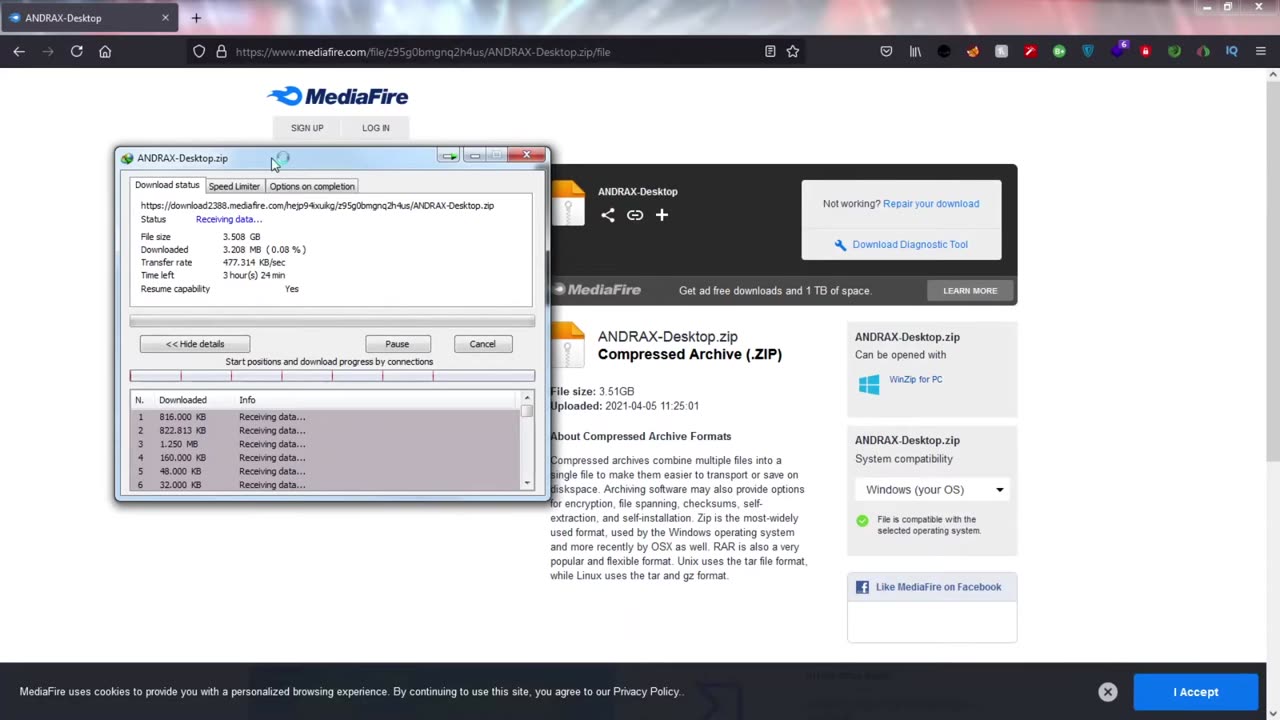Select connection row with 160.000 KB
The width and height of the screenshot is (1280, 720).
point(325,458)
